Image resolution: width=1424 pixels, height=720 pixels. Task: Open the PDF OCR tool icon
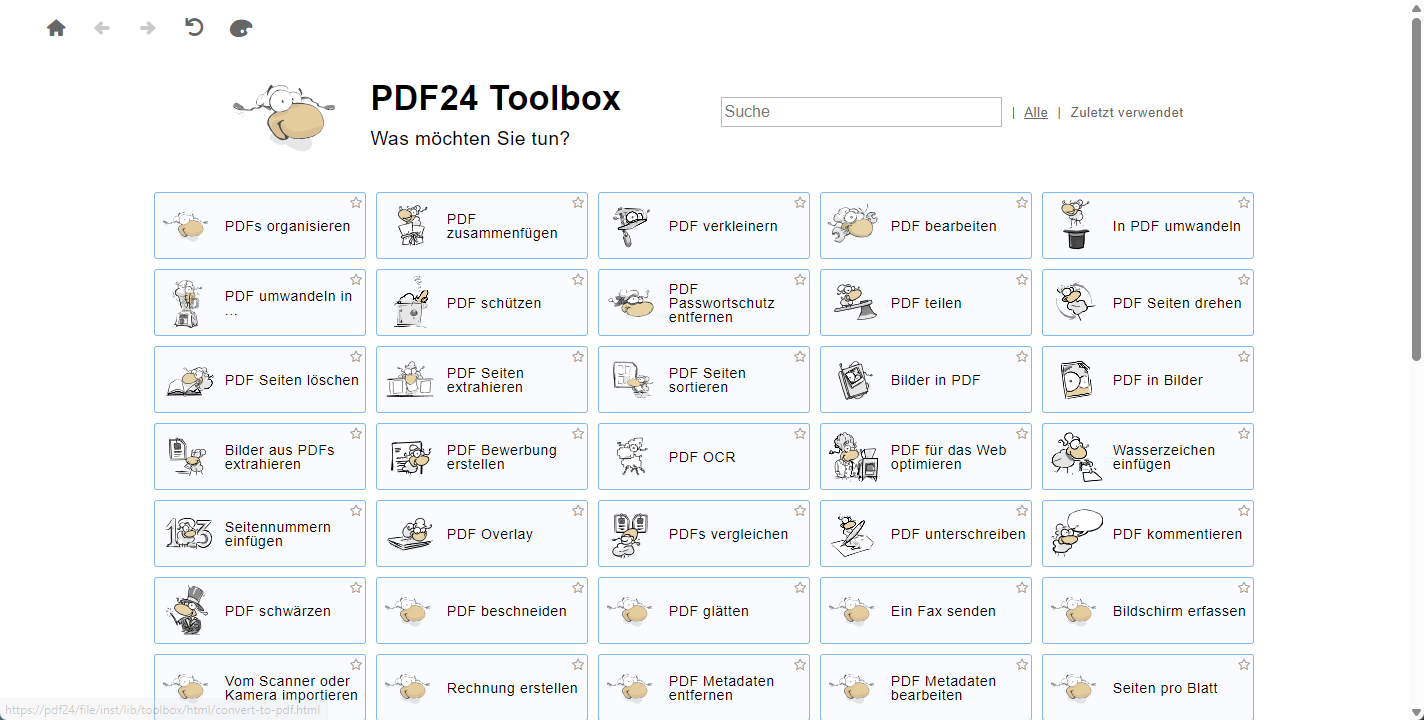(x=630, y=457)
